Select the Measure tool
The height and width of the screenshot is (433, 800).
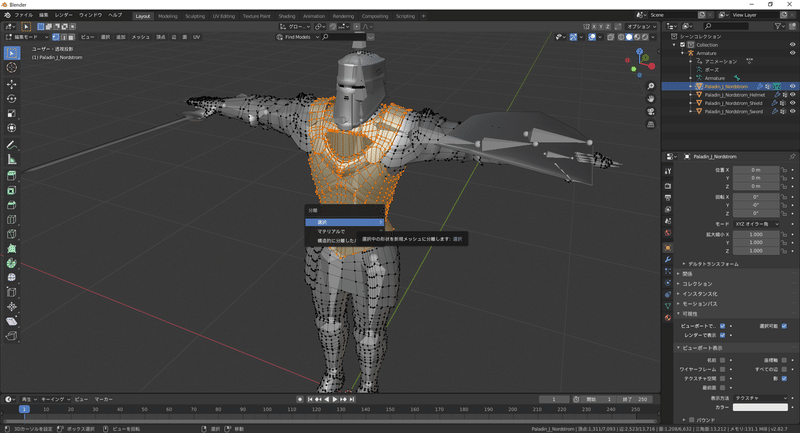(x=12, y=160)
